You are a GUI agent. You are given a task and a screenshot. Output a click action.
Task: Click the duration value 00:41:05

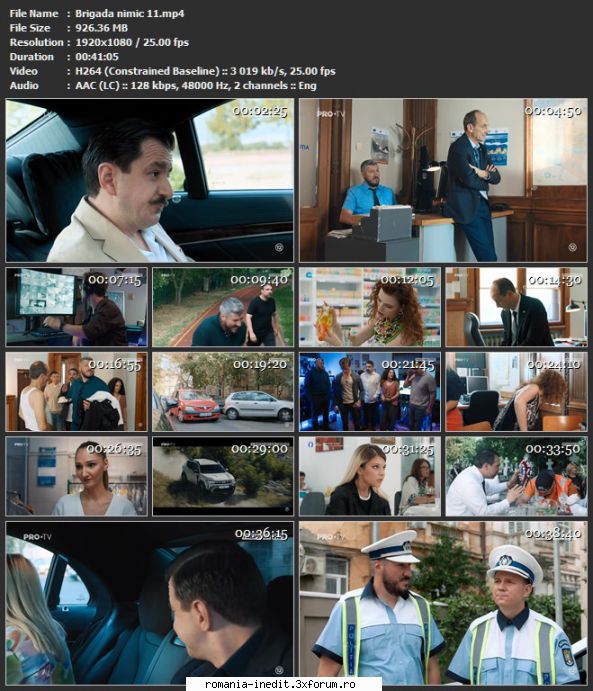pos(97,57)
